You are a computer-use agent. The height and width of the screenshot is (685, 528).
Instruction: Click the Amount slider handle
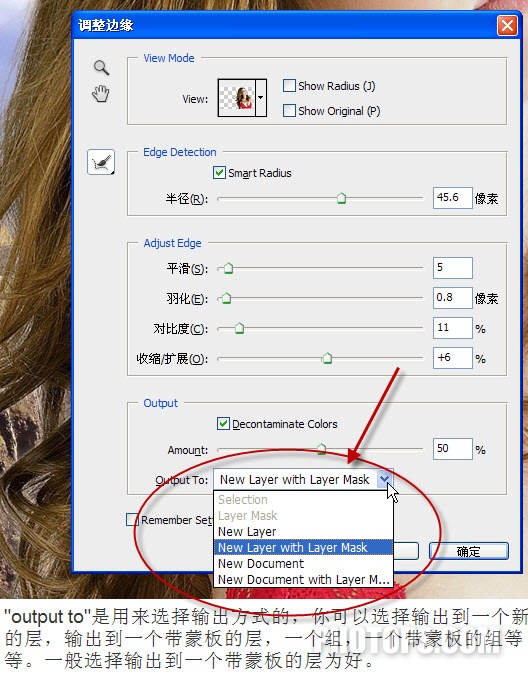click(321, 449)
